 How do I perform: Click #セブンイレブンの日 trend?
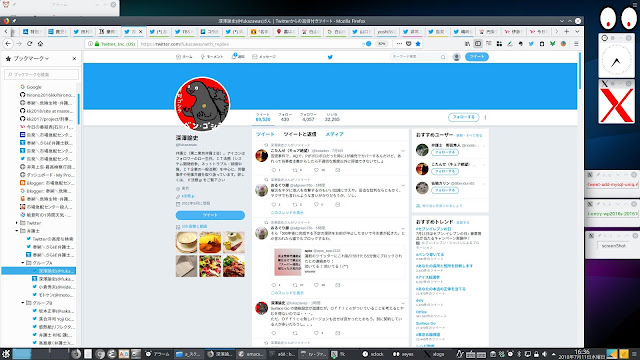coord(433,229)
